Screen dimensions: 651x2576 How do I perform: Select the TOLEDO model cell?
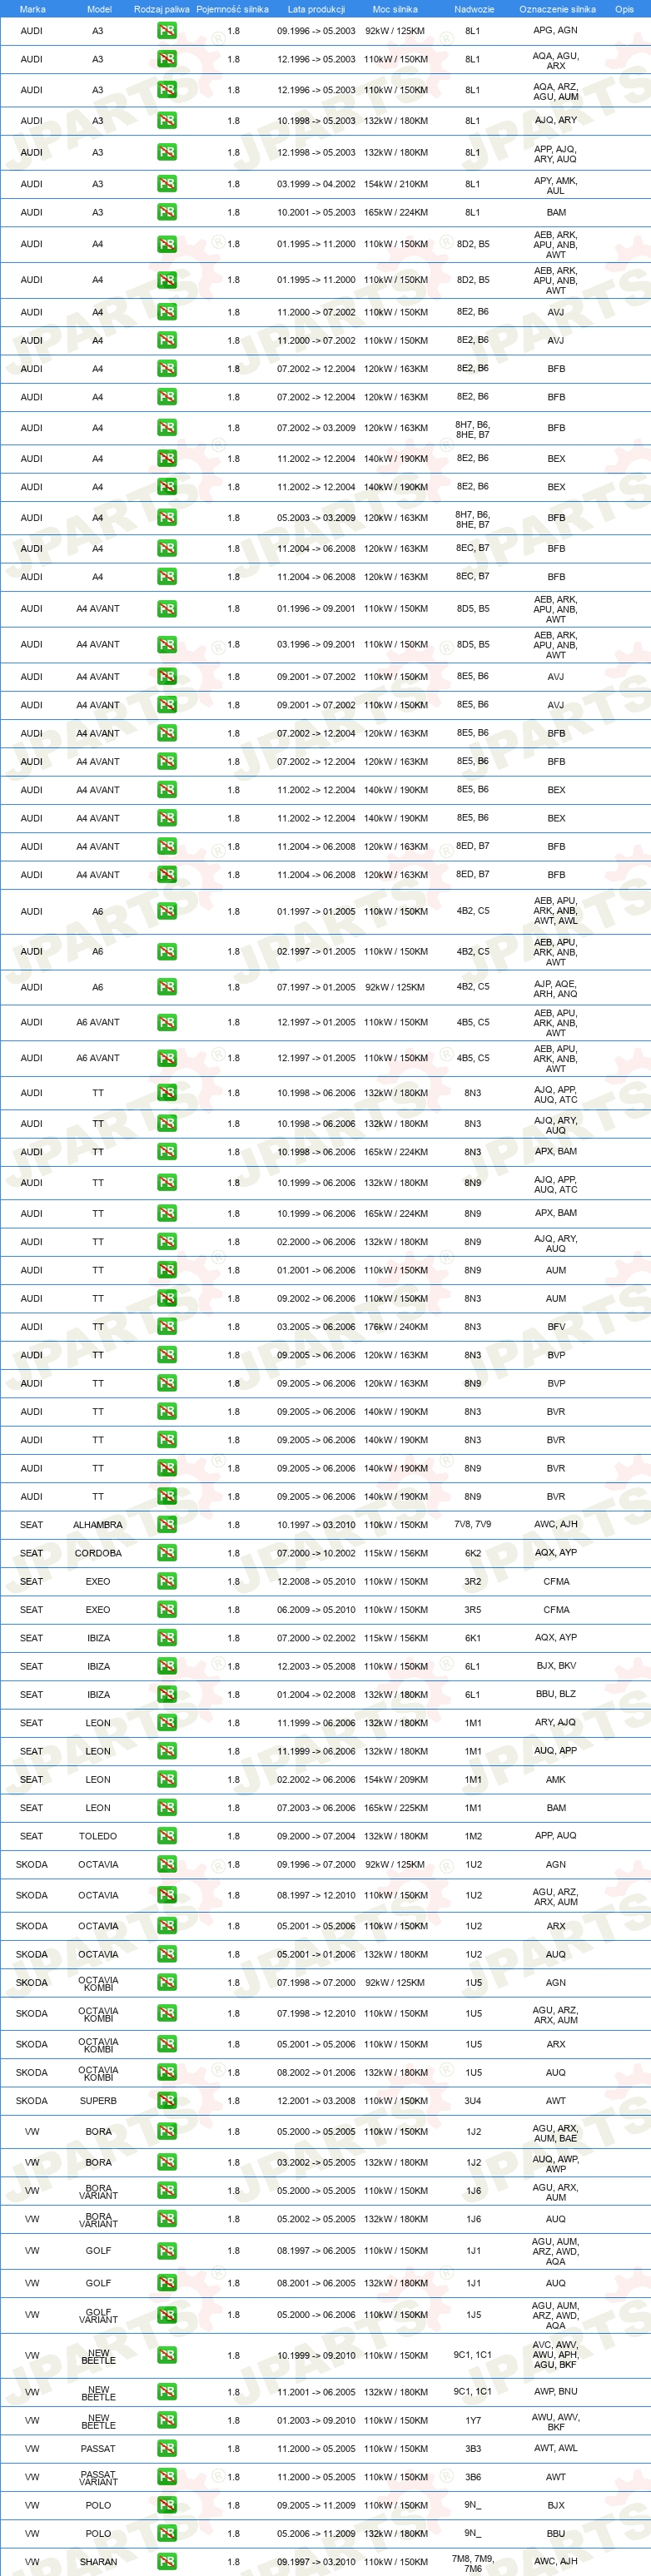[98, 1836]
